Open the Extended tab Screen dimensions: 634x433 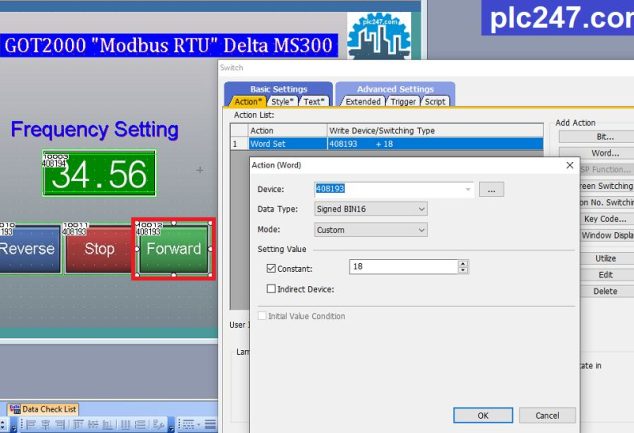pos(363,101)
